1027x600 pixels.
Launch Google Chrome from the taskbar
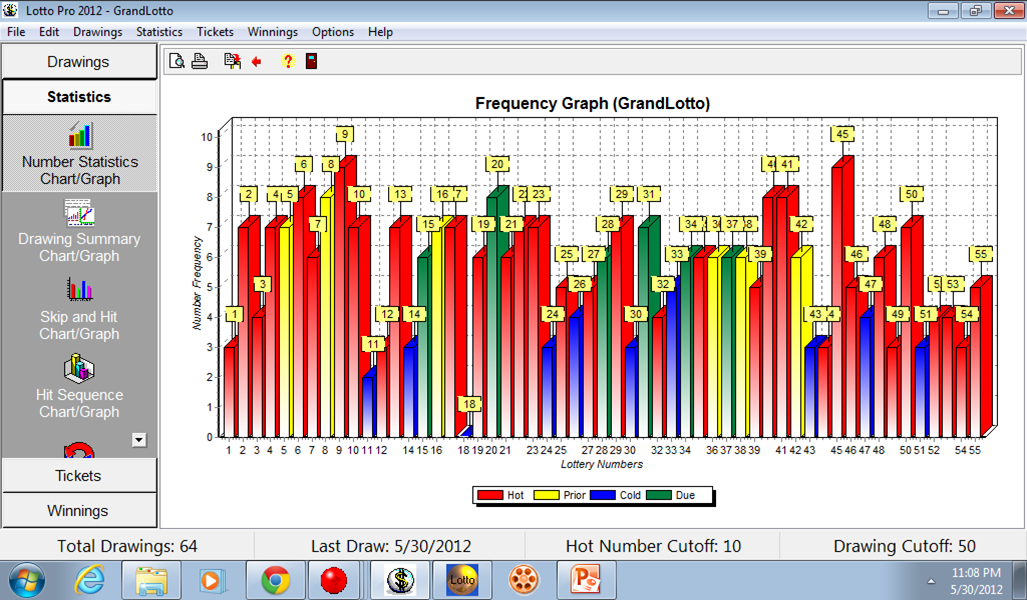(x=275, y=580)
